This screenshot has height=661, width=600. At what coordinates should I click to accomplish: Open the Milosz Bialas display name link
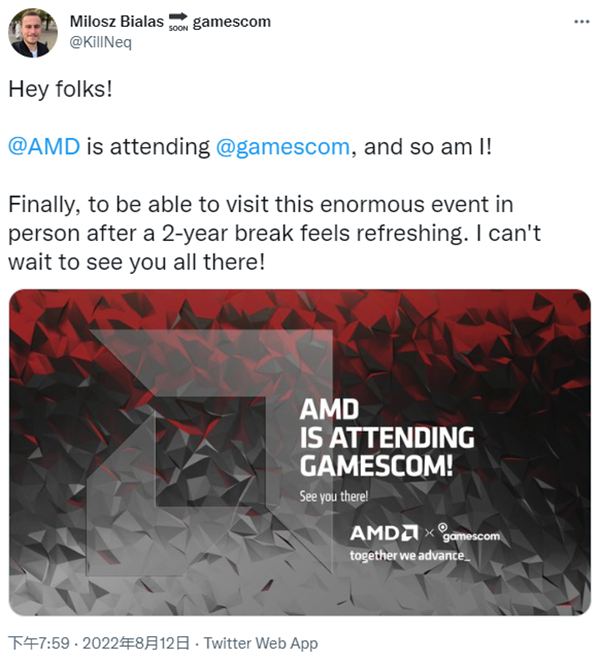[115, 23]
